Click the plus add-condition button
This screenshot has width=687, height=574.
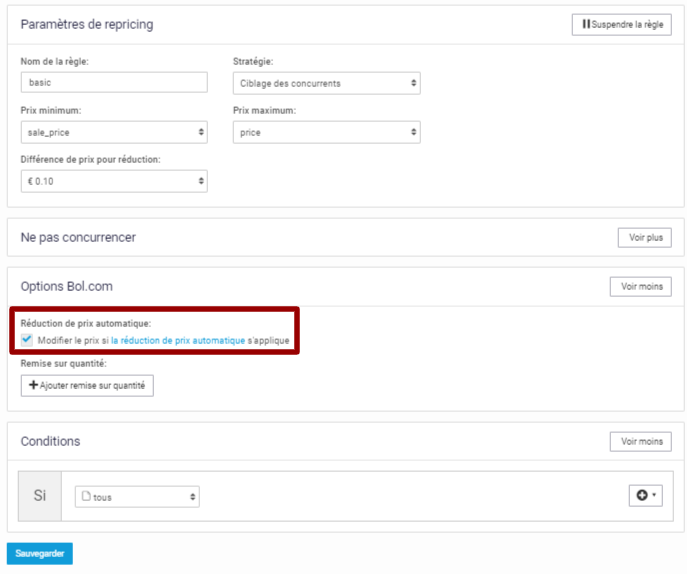pos(645,496)
